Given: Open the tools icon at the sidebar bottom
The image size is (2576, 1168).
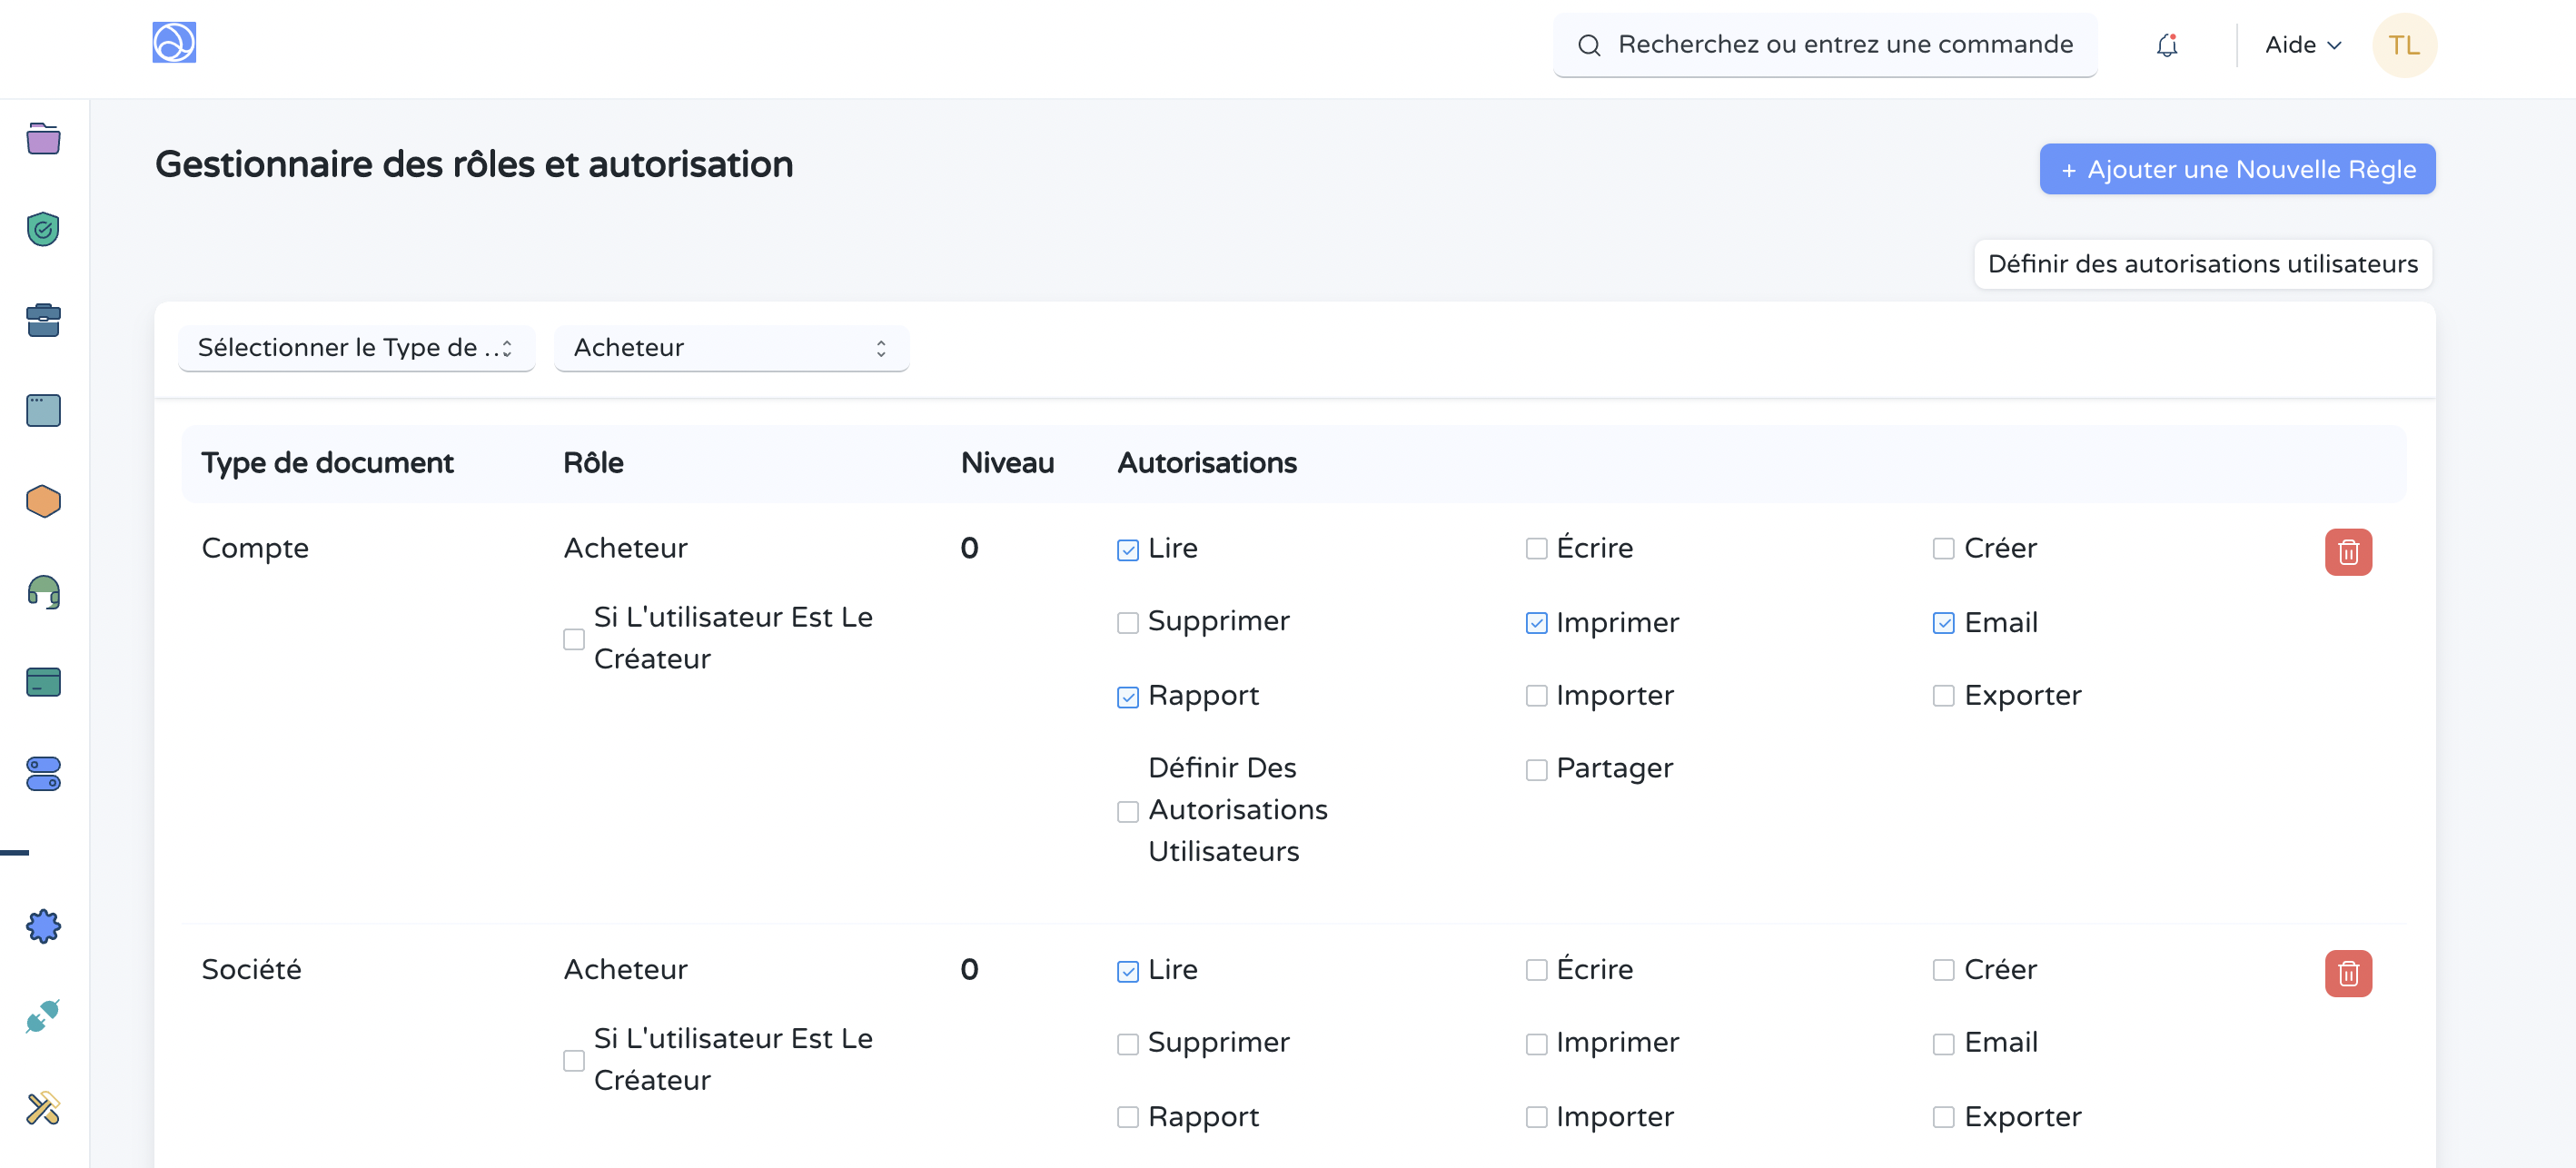Looking at the screenshot, I should click(x=42, y=1108).
